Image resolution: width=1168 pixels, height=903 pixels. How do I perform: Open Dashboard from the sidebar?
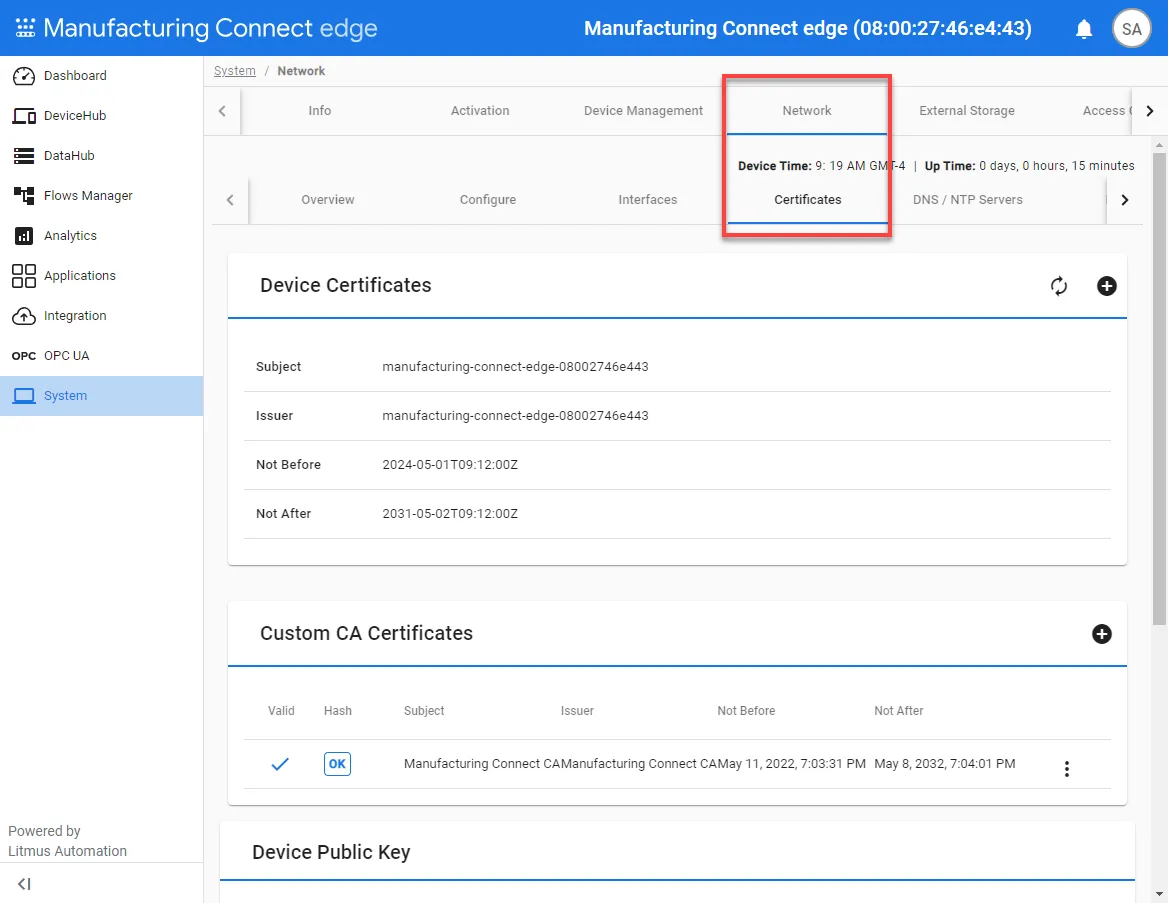tap(101, 75)
